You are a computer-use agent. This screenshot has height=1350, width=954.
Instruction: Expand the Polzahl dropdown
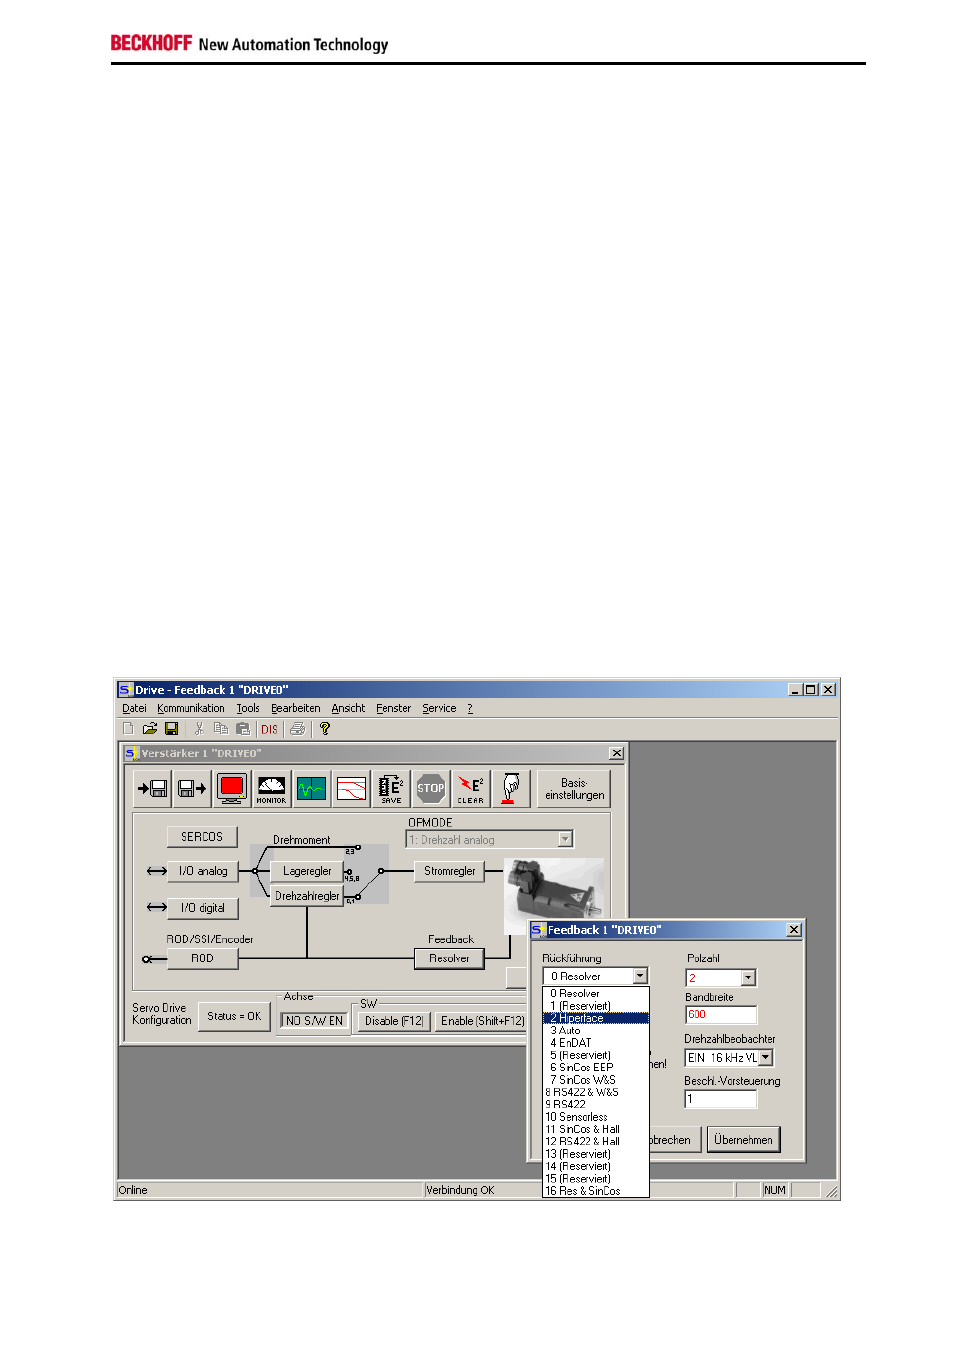748,978
